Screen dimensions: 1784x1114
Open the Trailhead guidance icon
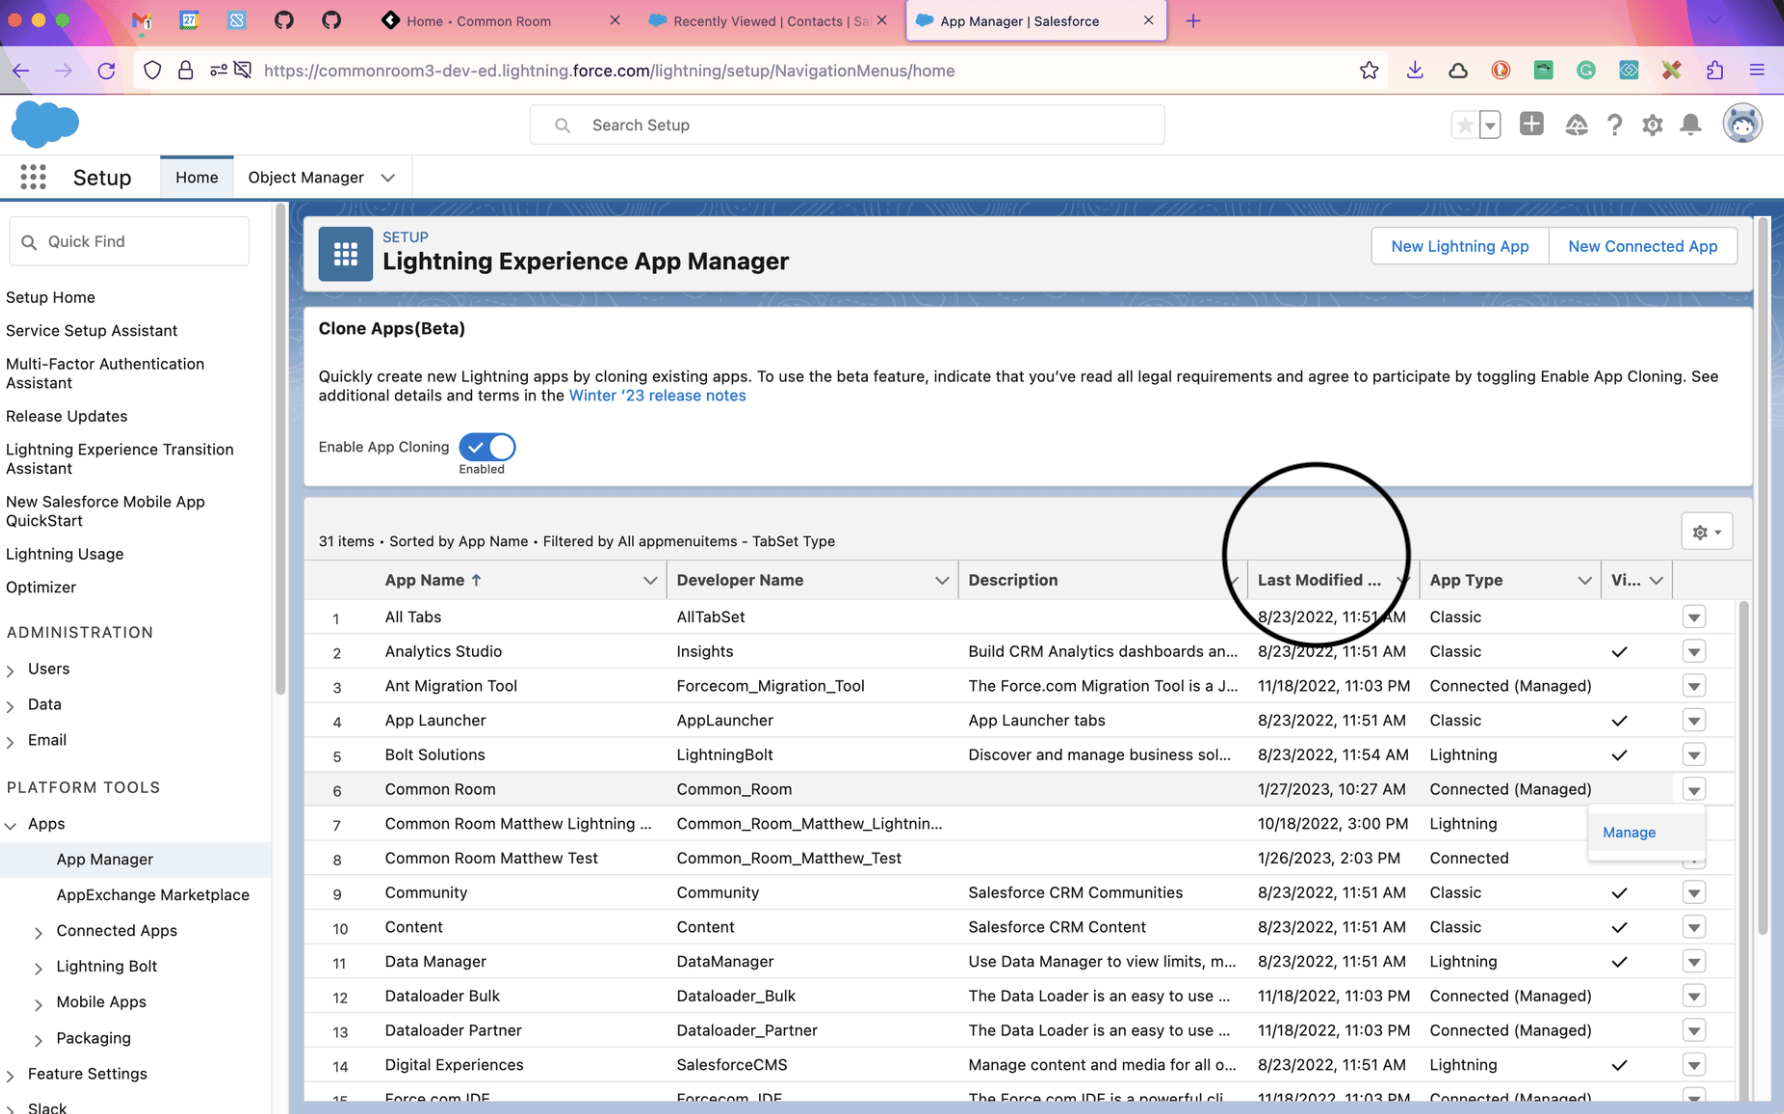coord(1576,125)
